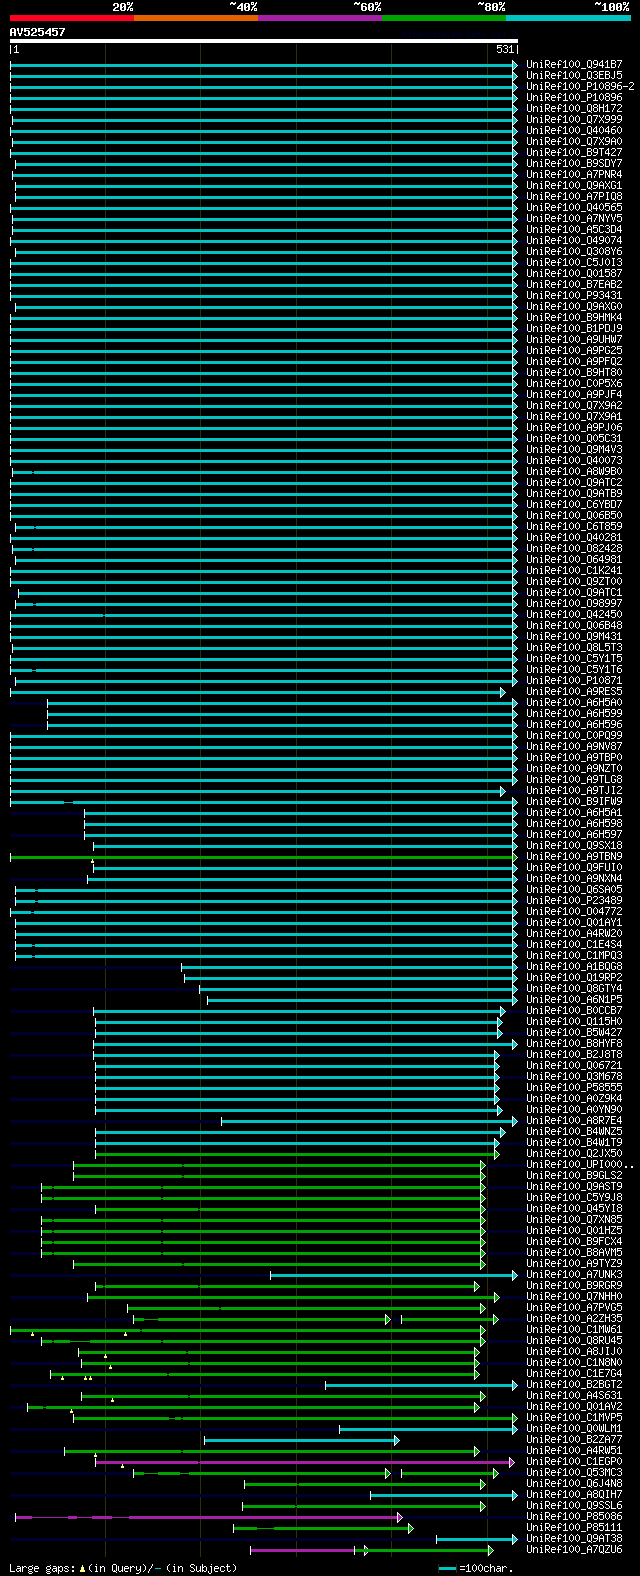Image resolution: width=640 pixels, height=1576 pixels.
Task: Click UniRef100_A7QZU6 label
Action: pos(574,1549)
